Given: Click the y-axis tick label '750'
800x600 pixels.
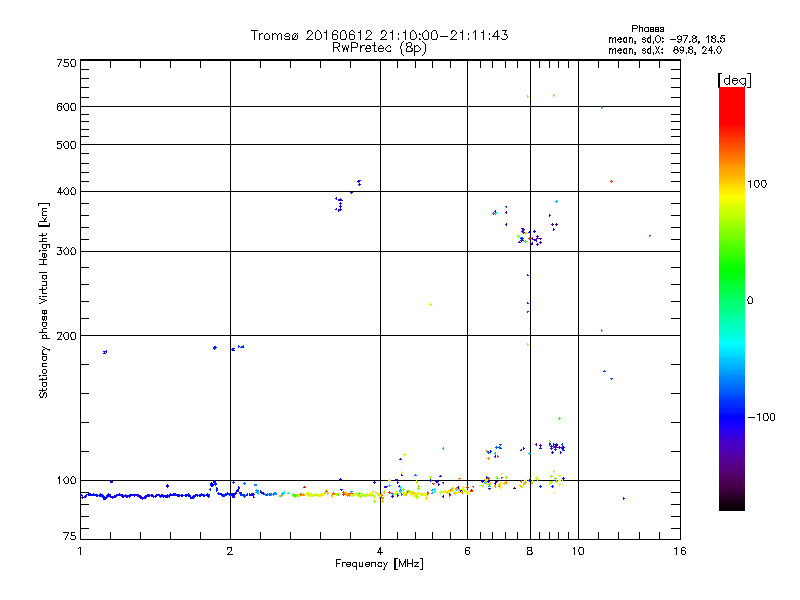Looking at the screenshot, I should click(66, 63).
